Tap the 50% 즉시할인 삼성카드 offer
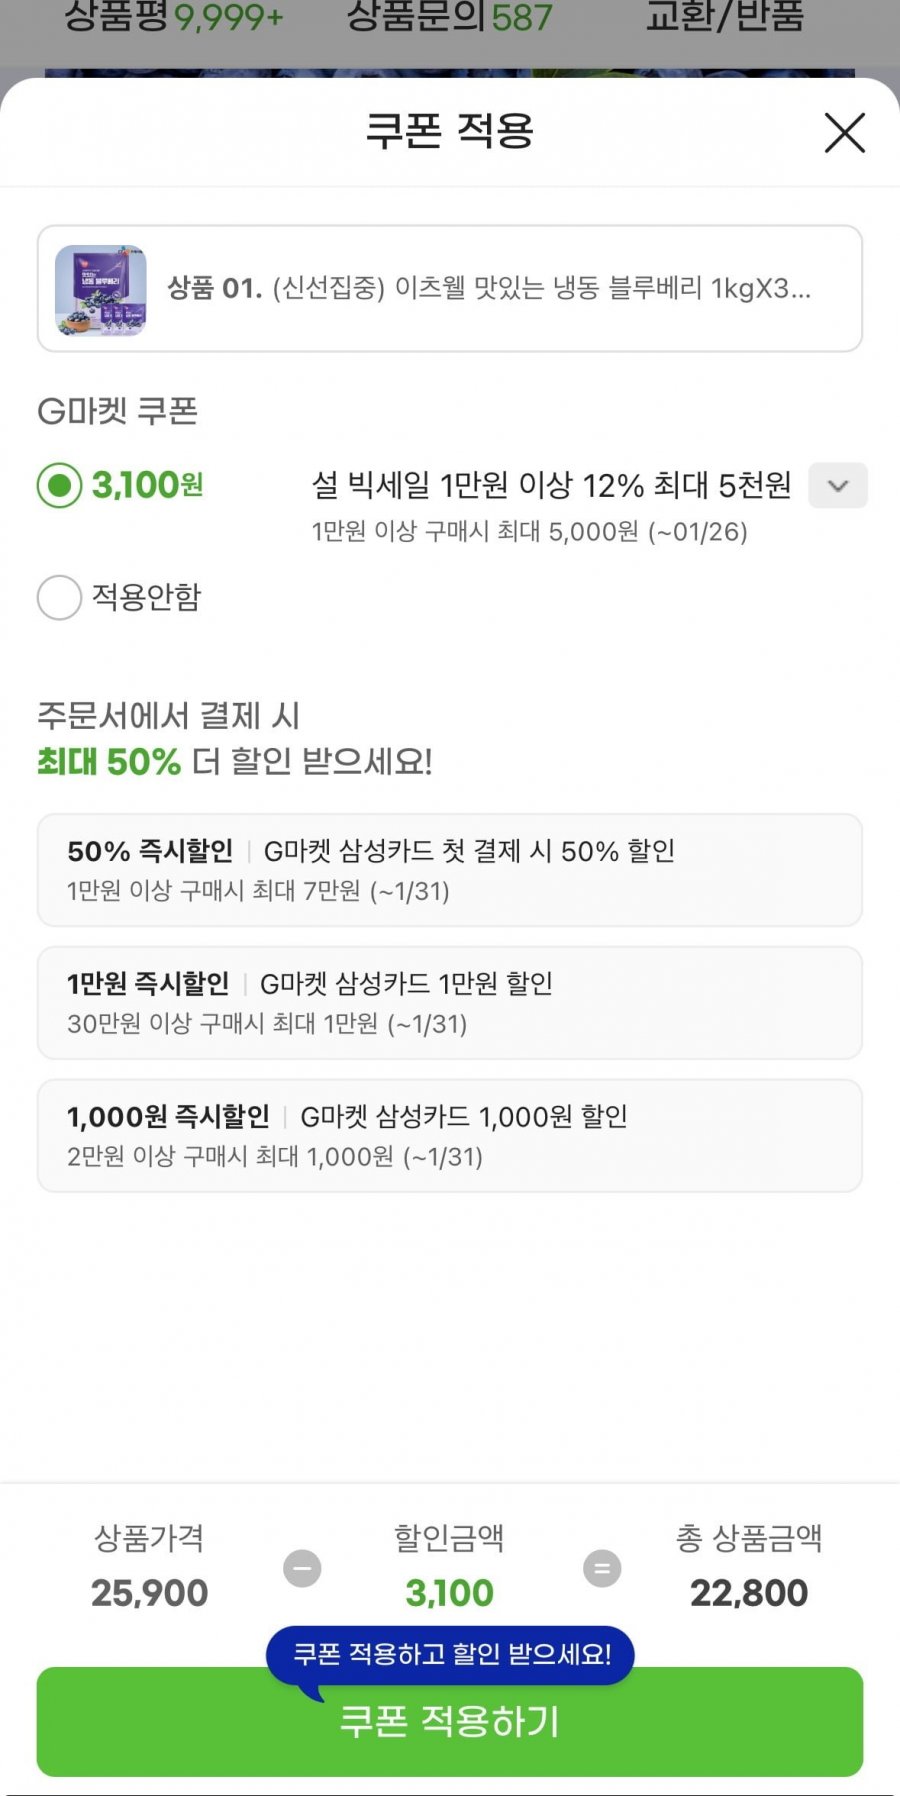 450,870
